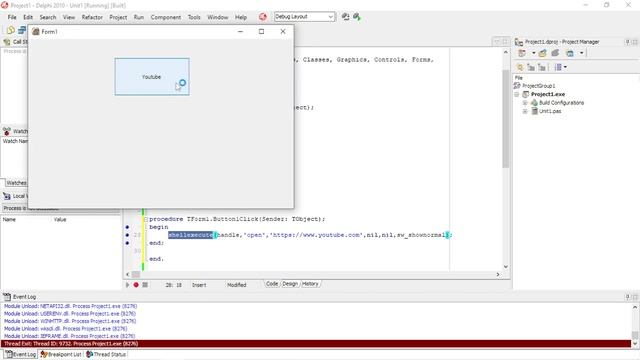The image size is (640, 360).
Task: Click the Project Manager activate project icon
Action: 522,53
